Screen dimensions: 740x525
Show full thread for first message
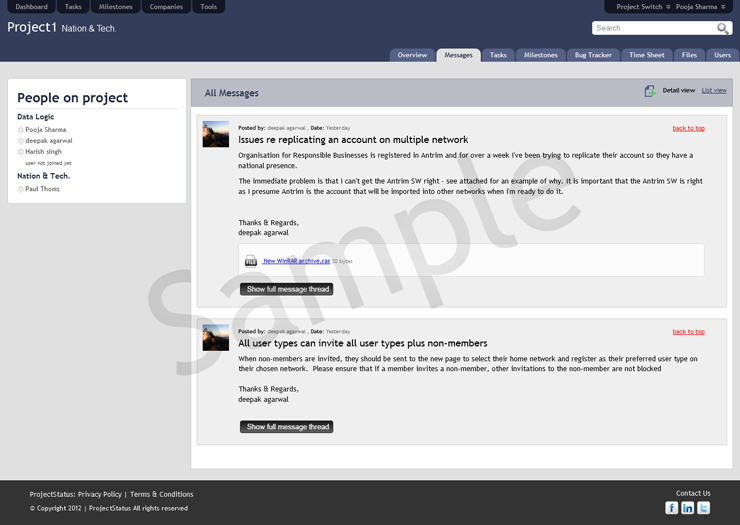click(x=286, y=289)
